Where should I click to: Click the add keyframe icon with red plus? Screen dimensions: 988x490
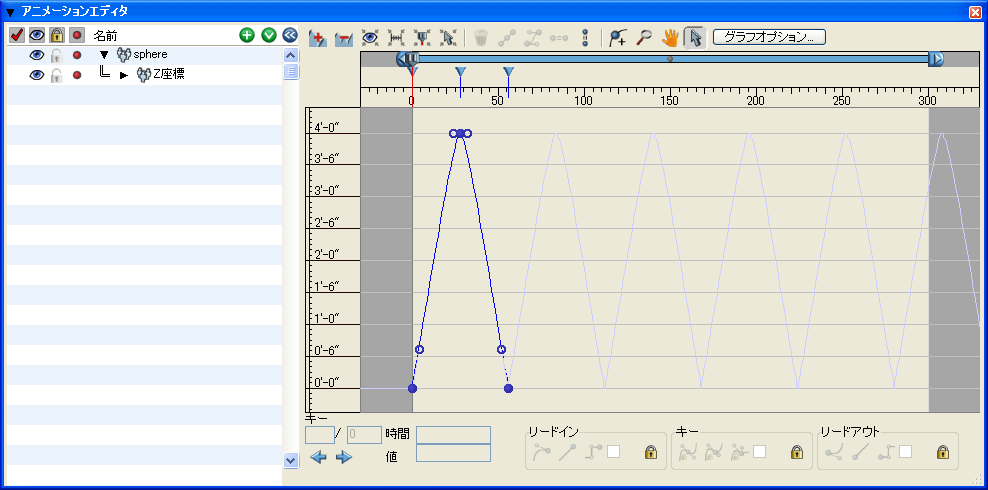pos(319,38)
